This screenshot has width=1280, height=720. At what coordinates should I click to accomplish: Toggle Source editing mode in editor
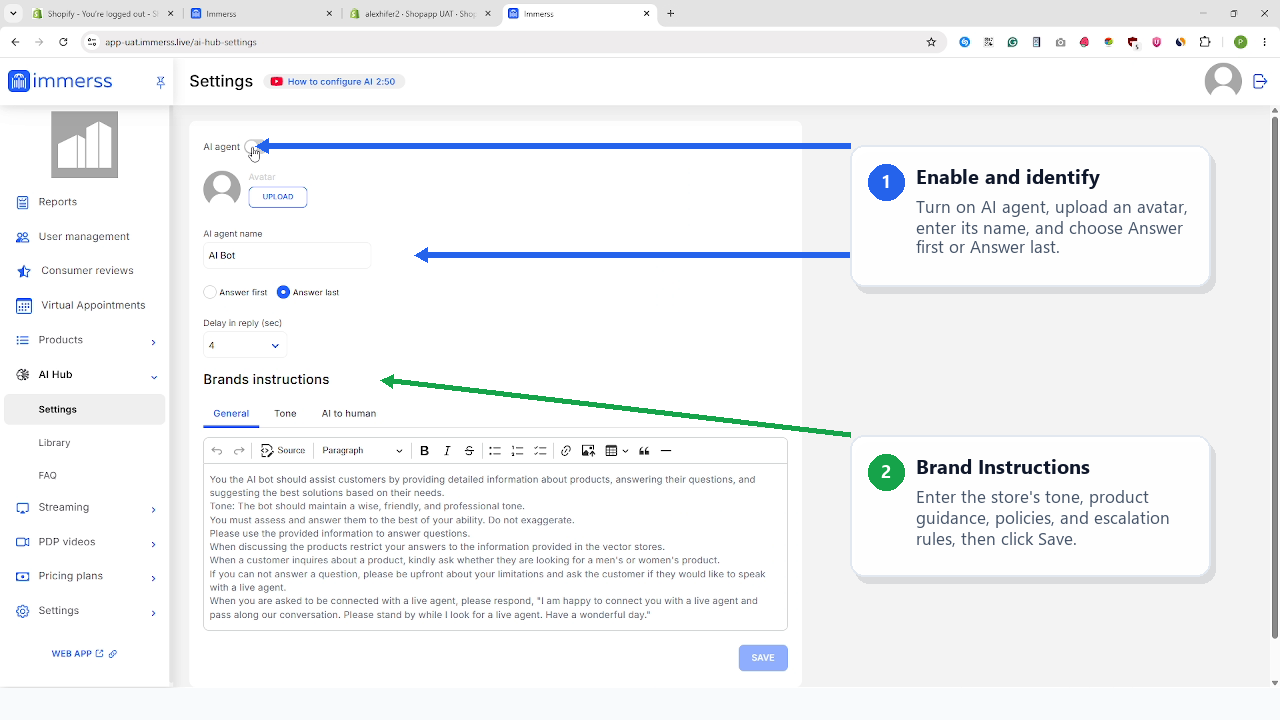283,451
